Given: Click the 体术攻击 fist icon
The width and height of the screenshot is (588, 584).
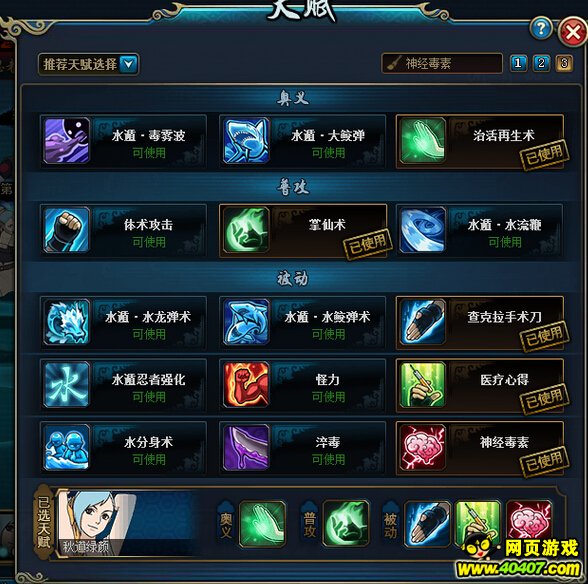Looking at the screenshot, I should tap(67, 230).
